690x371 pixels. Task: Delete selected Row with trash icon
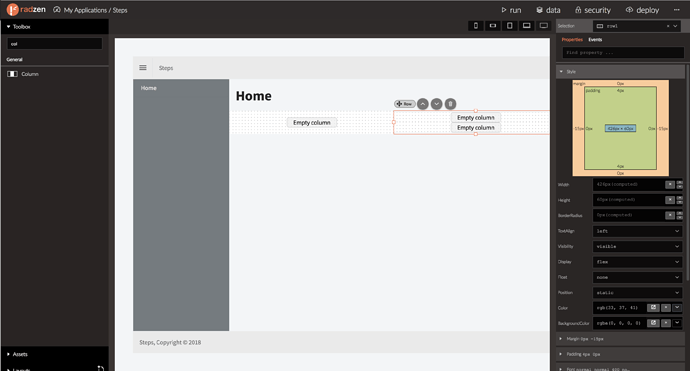click(x=450, y=104)
